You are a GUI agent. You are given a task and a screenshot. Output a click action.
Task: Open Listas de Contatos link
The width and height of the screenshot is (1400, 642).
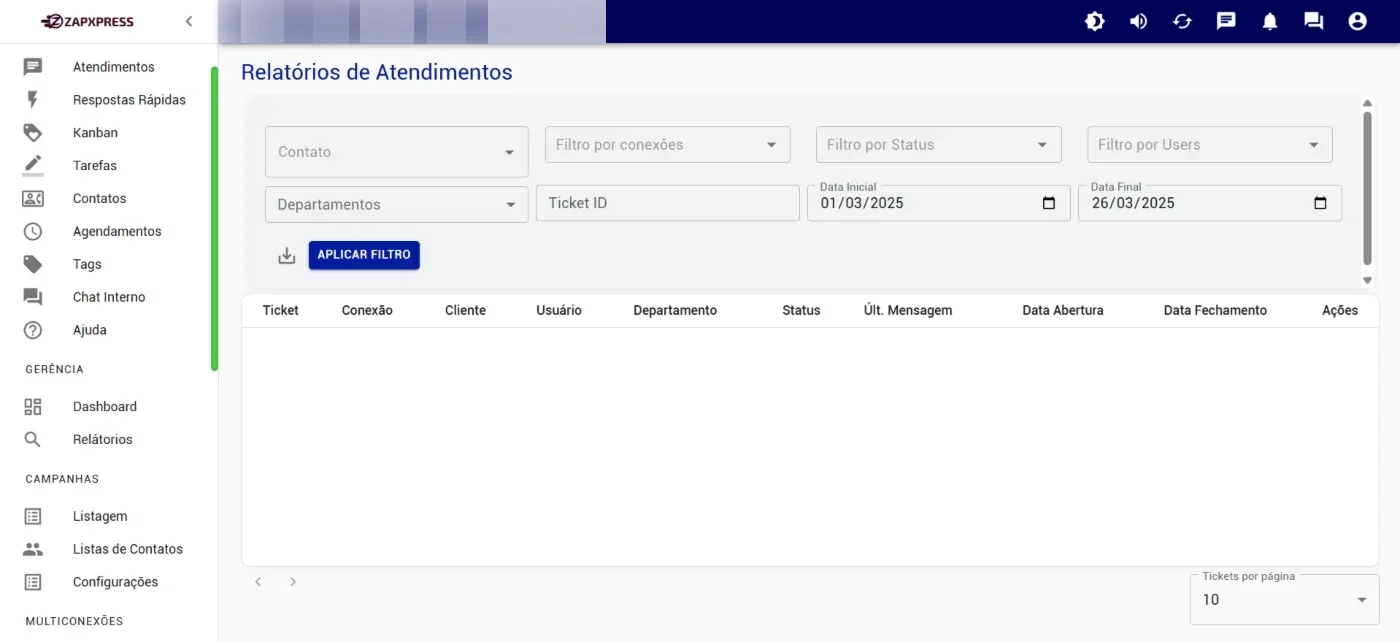point(128,549)
